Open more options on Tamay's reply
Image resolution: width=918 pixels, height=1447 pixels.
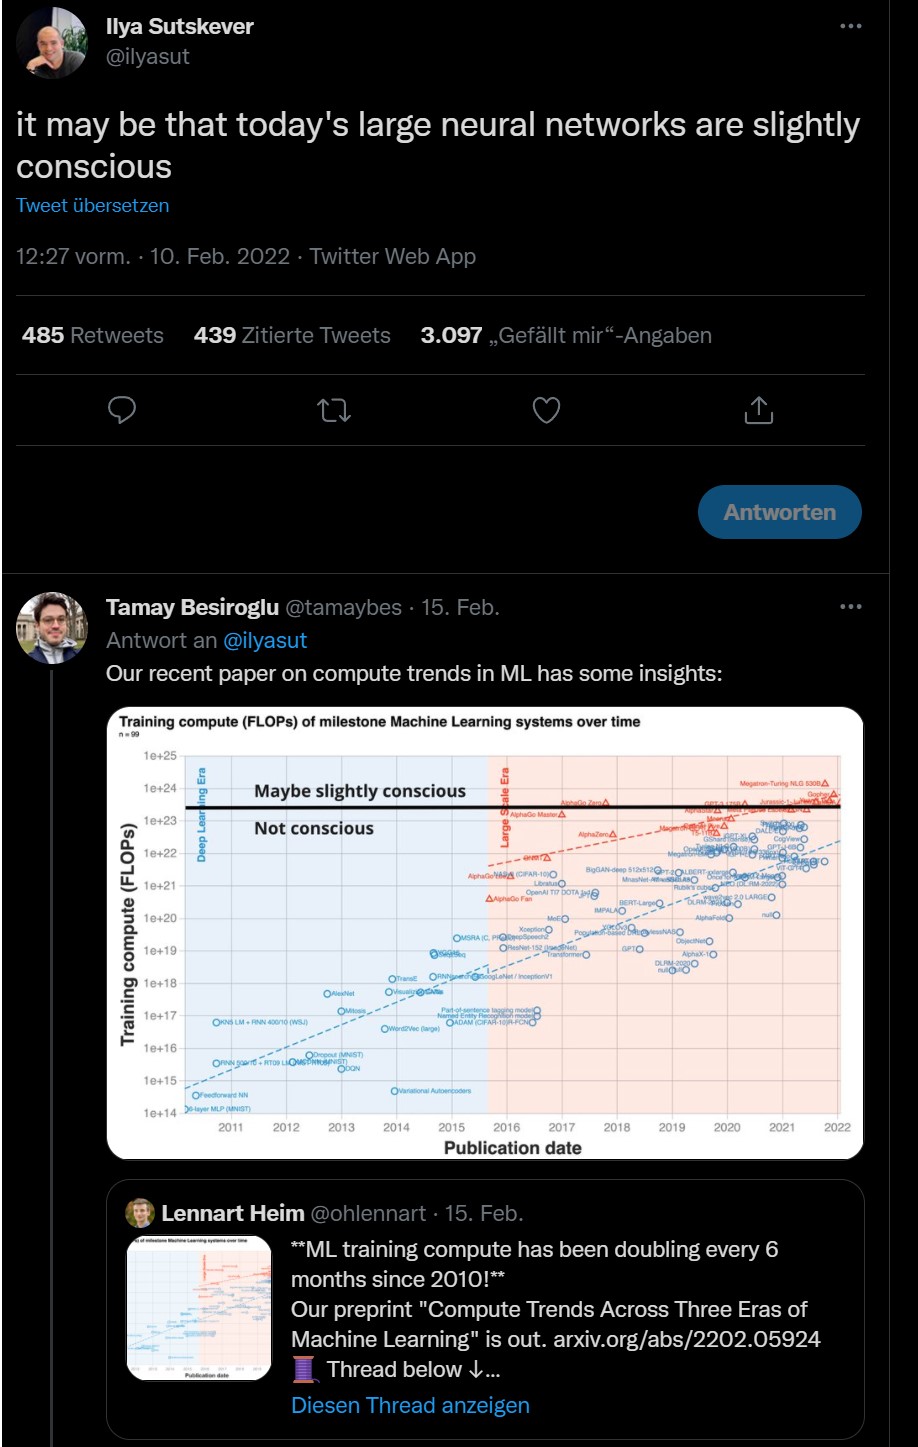click(x=849, y=609)
